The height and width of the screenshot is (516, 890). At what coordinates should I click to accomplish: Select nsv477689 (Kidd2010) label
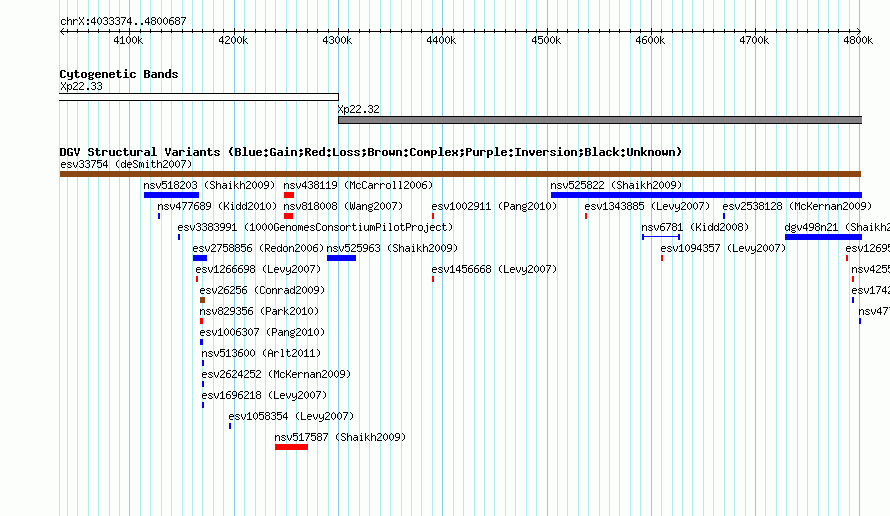[217, 207]
